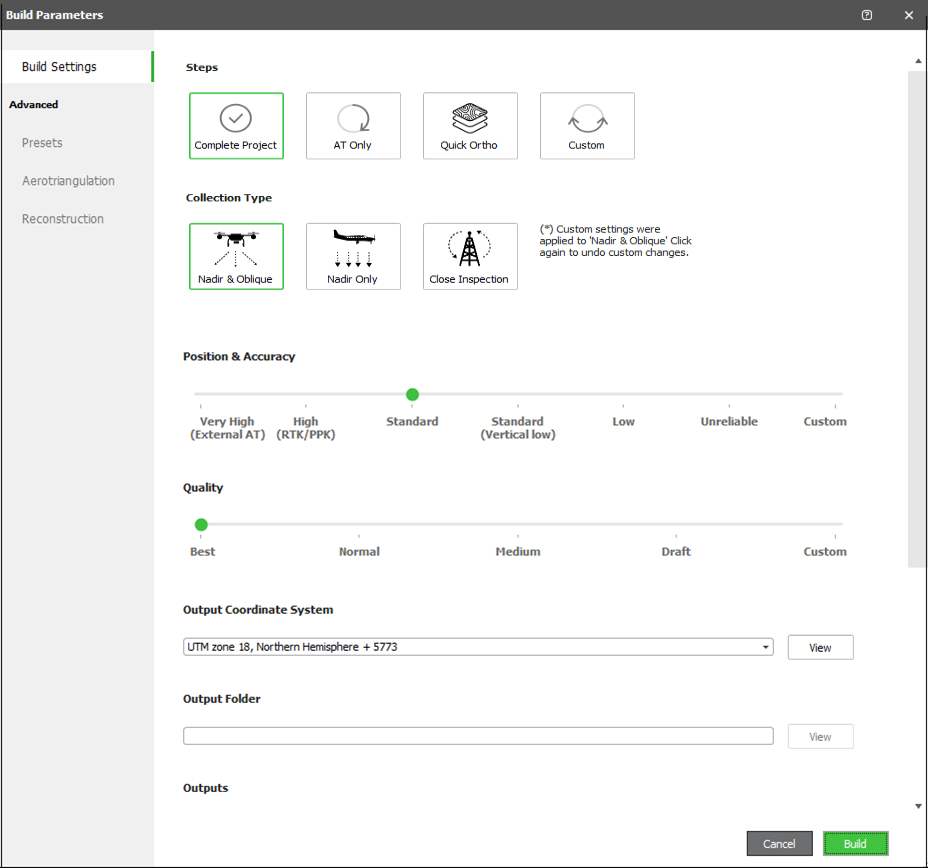This screenshot has height=868, width=928.
Task: Click the Output Folder text field
Action: (x=478, y=736)
